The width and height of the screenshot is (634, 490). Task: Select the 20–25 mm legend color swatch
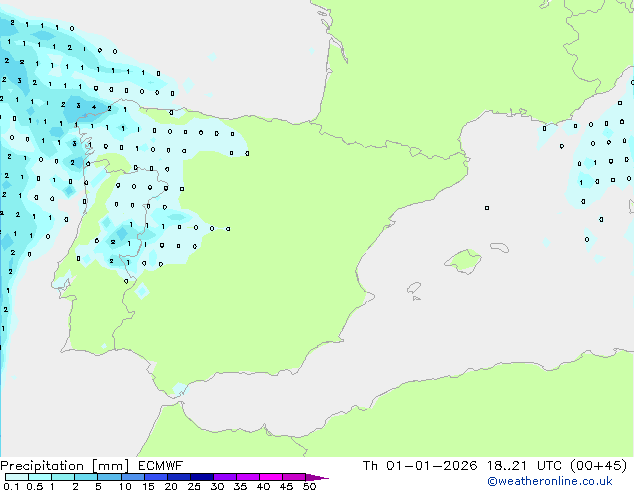[x=178, y=477]
